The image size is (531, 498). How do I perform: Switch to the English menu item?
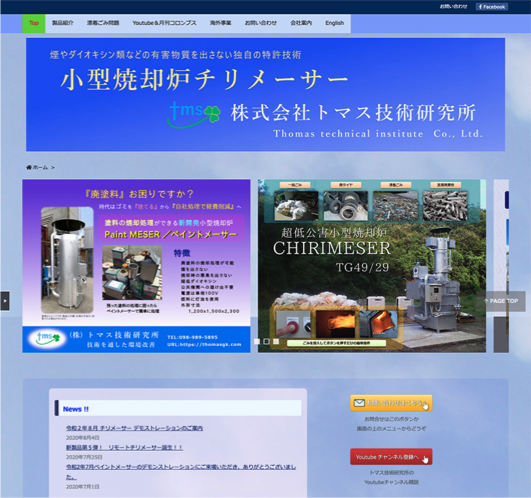pos(335,23)
